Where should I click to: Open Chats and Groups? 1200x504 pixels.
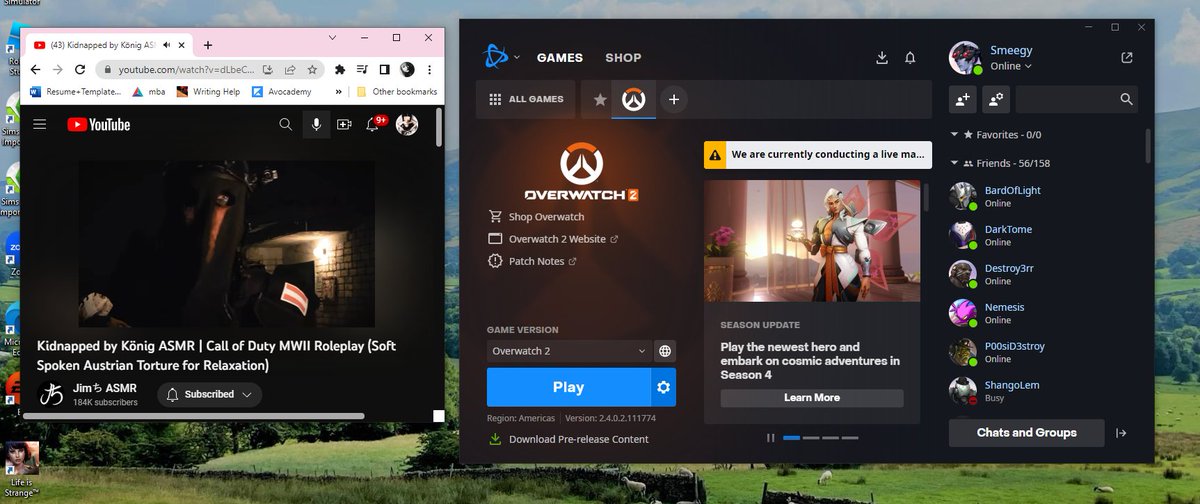click(x=1026, y=433)
